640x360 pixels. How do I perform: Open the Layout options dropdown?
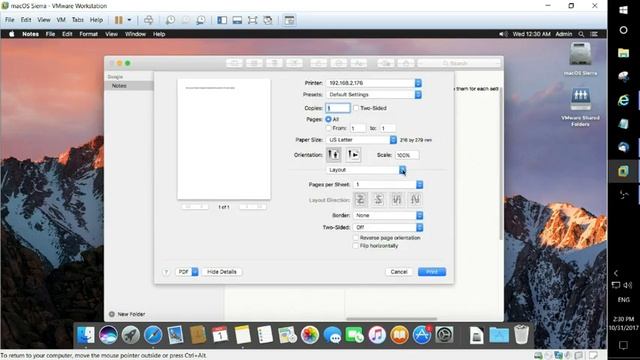(366, 170)
